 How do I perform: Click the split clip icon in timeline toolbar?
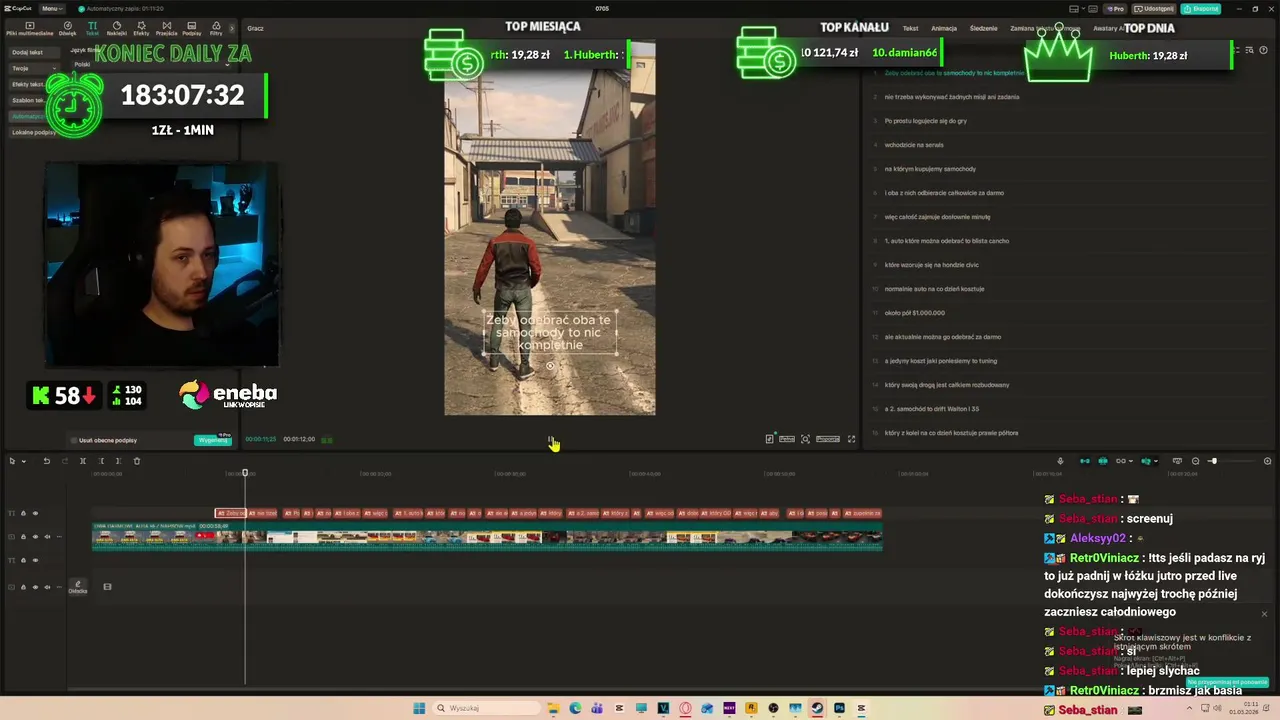[x=83, y=461]
